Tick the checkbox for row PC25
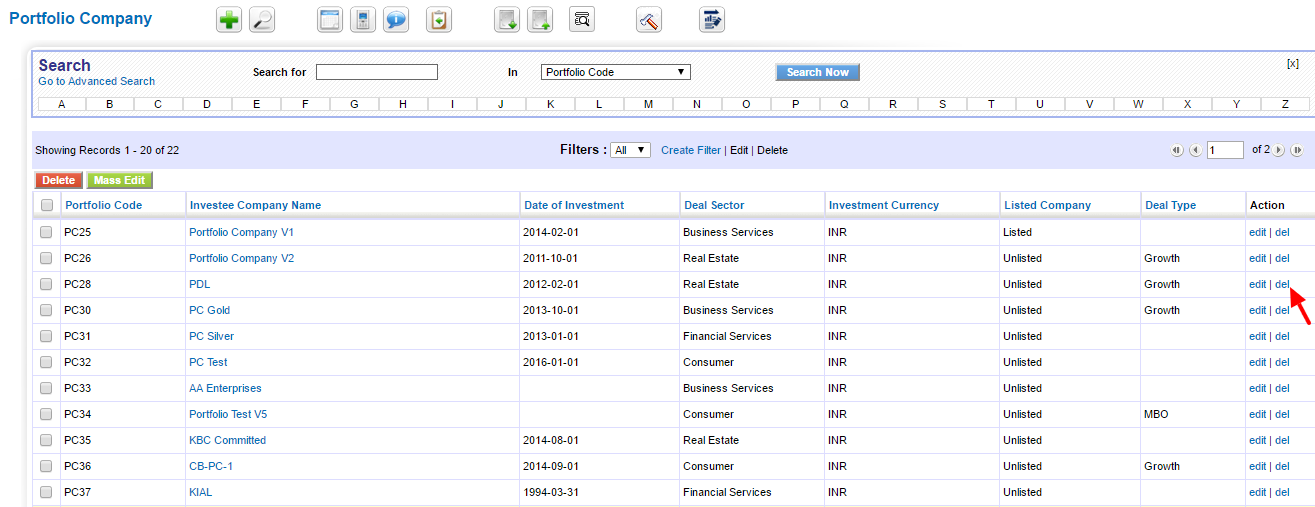Screen dimensions: 1315x507 pos(46,232)
